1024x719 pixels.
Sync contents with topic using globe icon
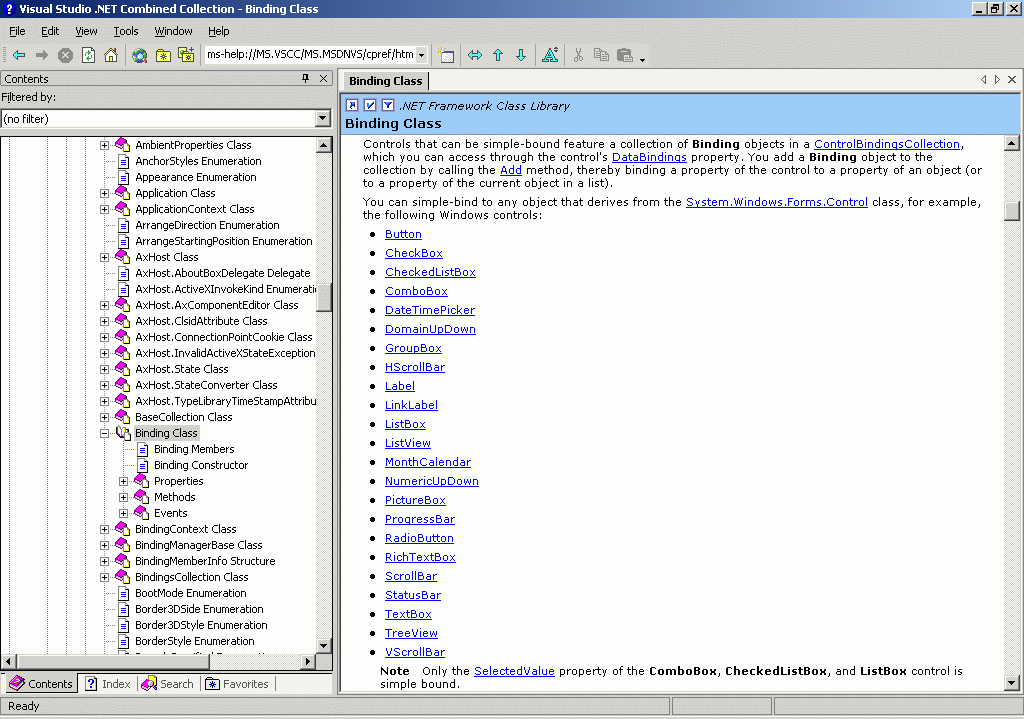[x=139, y=55]
